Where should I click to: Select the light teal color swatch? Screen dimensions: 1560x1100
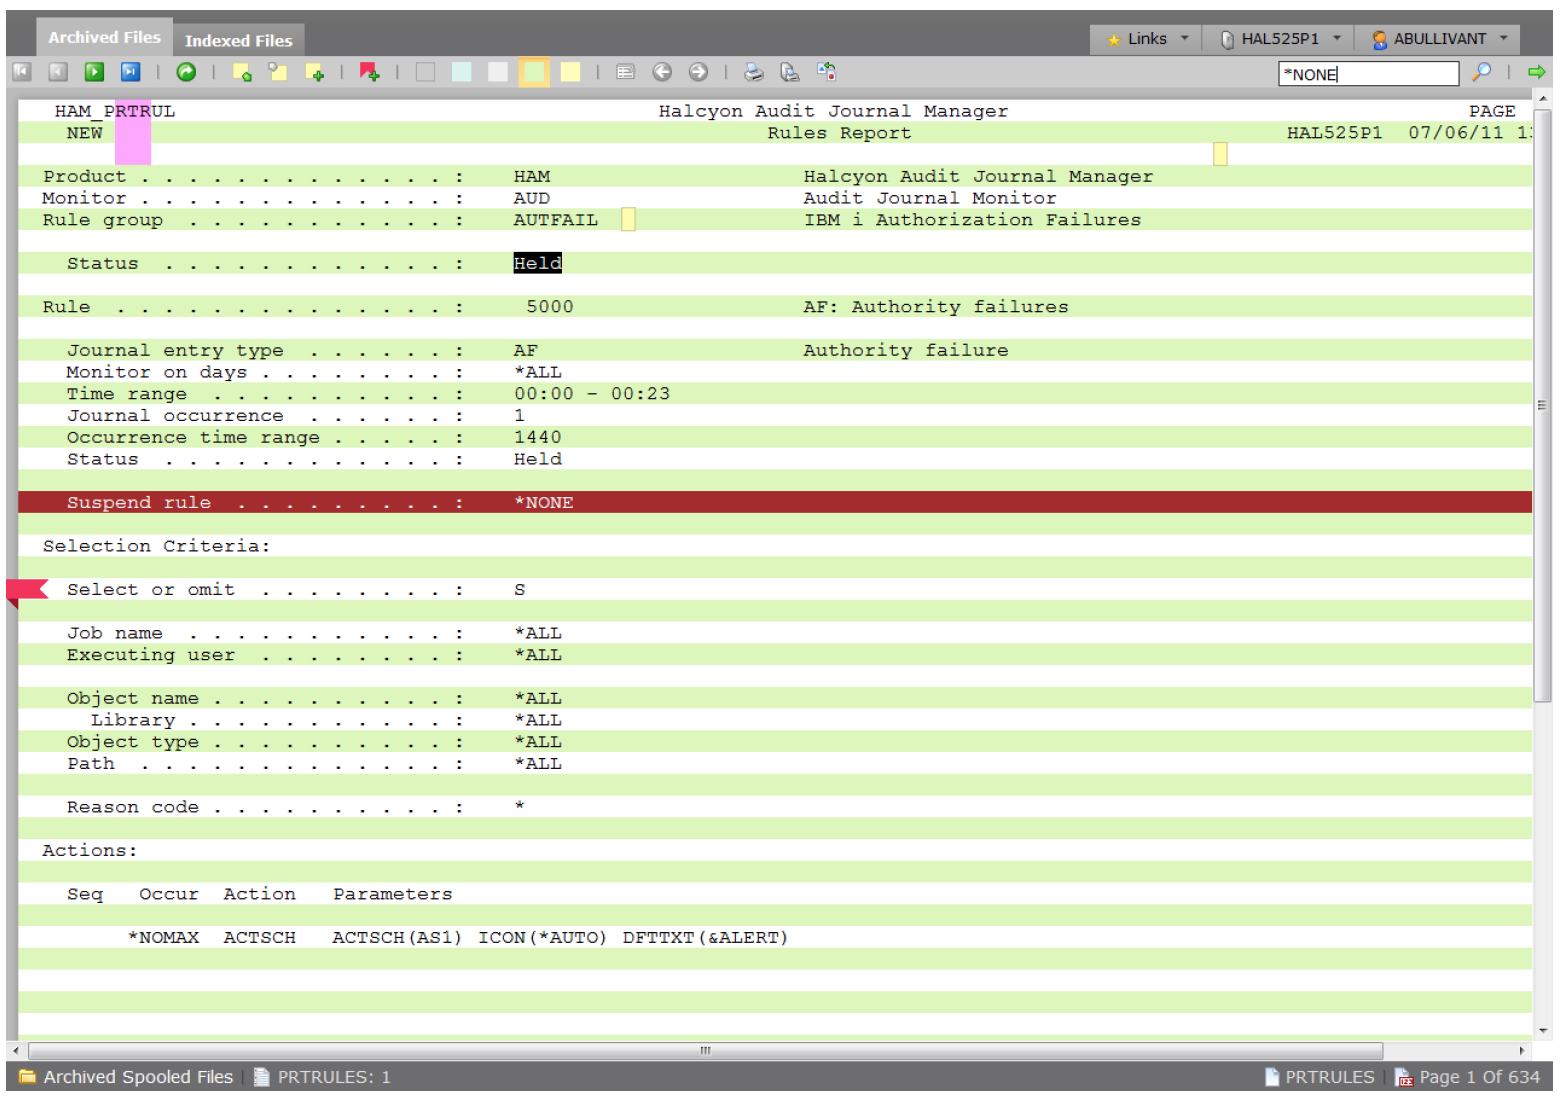pyautogui.click(x=461, y=72)
